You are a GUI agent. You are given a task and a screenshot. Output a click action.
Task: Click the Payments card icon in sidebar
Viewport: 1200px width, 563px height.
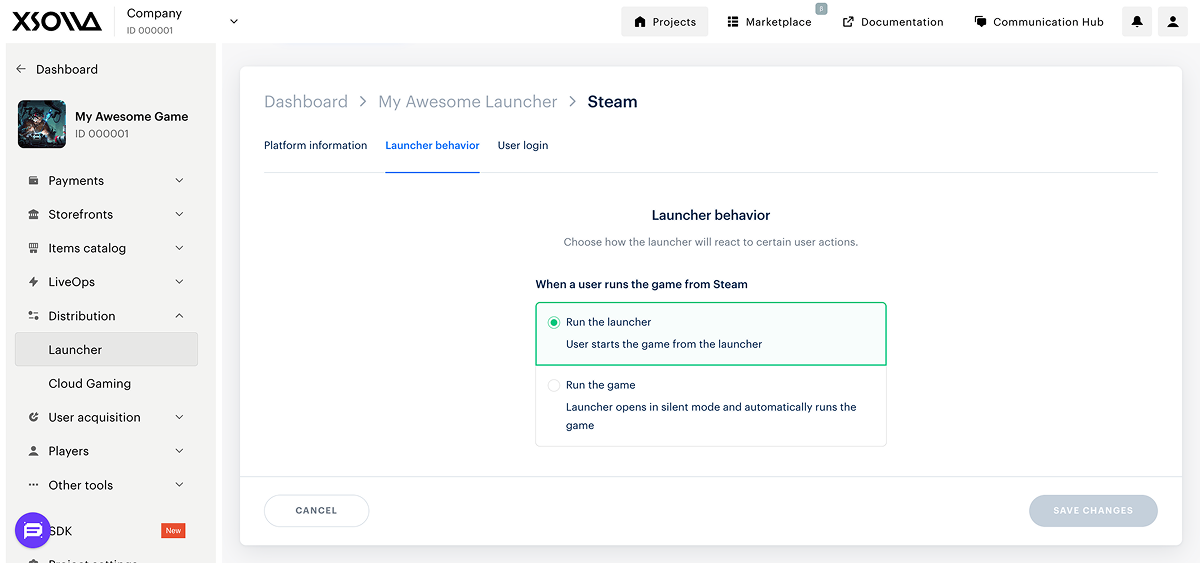click(x=34, y=181)
